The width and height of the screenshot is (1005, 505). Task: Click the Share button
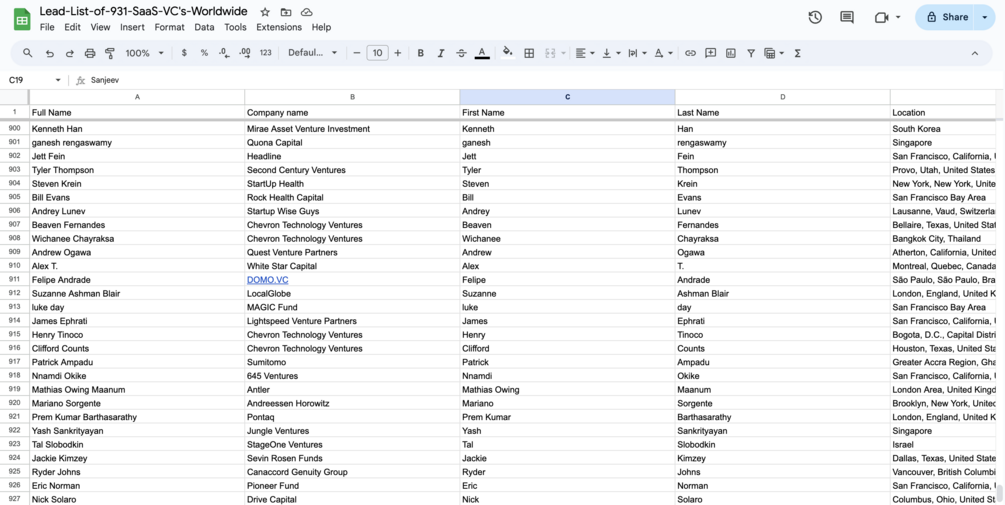(944, 17)
